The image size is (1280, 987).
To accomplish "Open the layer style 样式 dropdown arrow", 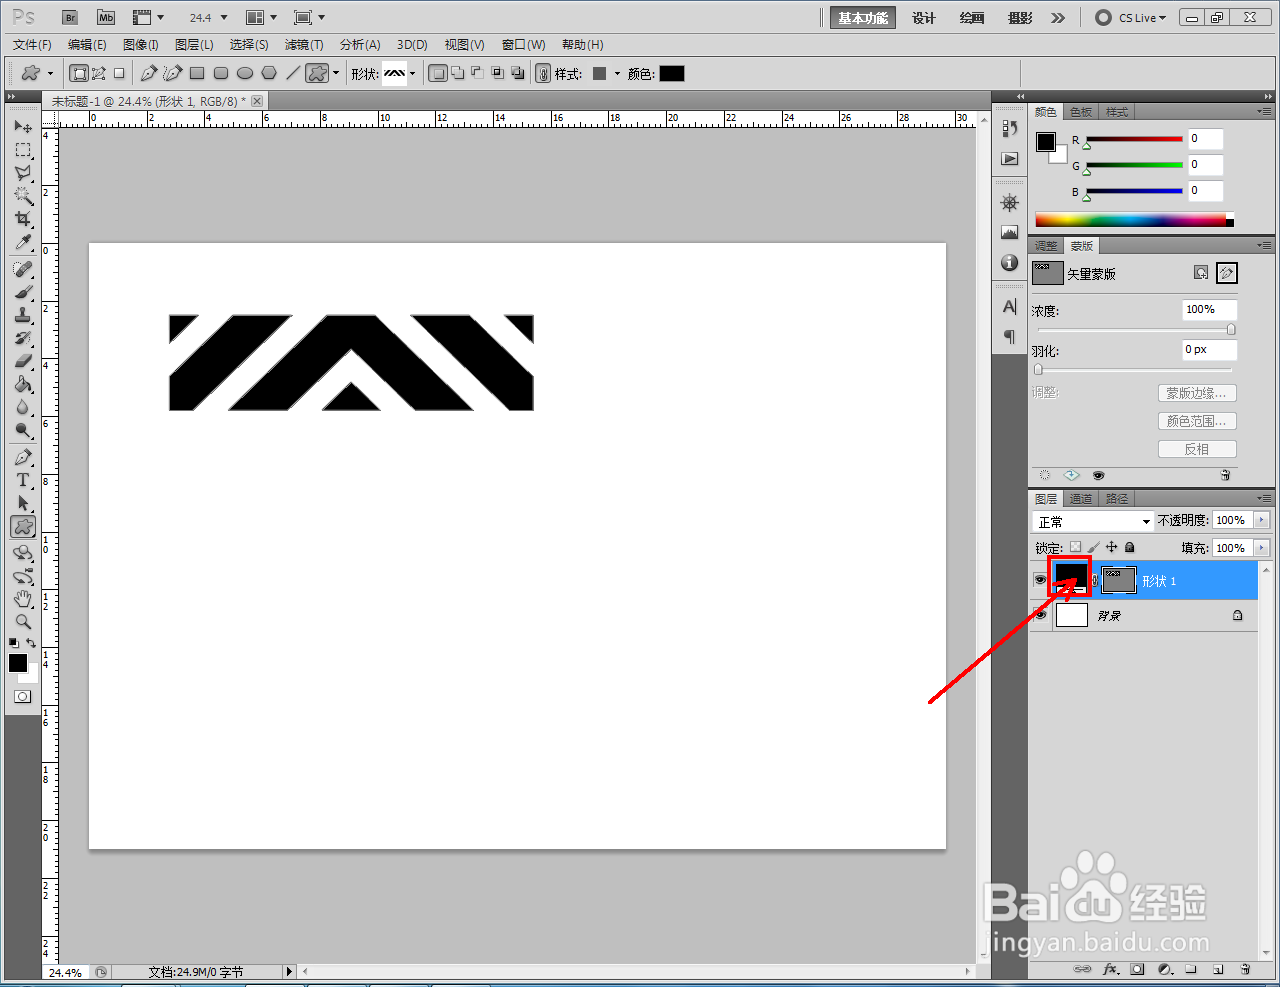I will tap(617, 73).
